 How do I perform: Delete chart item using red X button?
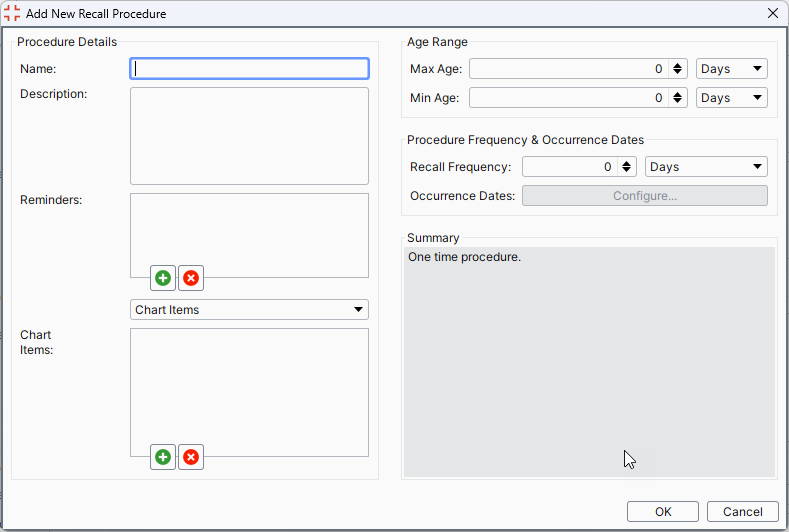191,457
